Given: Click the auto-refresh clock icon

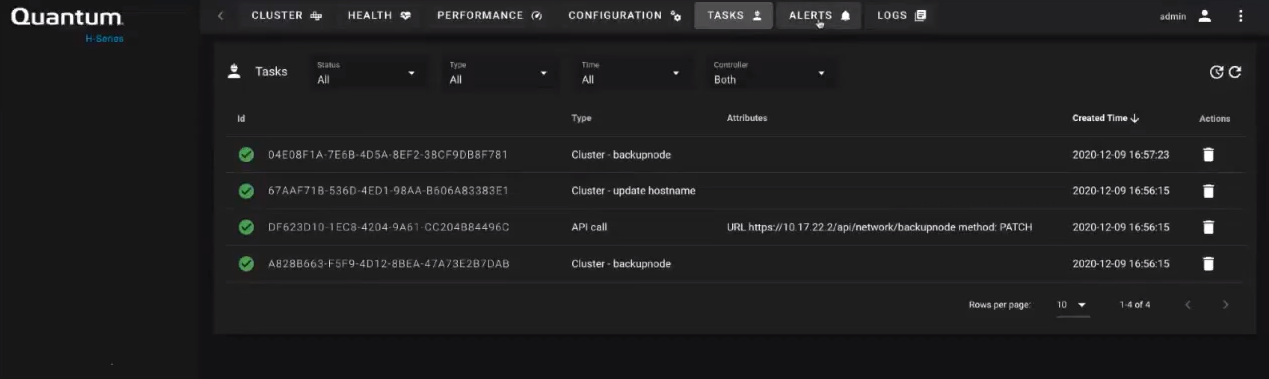Looking at the screenshot, I should (x=1217, y=72).
